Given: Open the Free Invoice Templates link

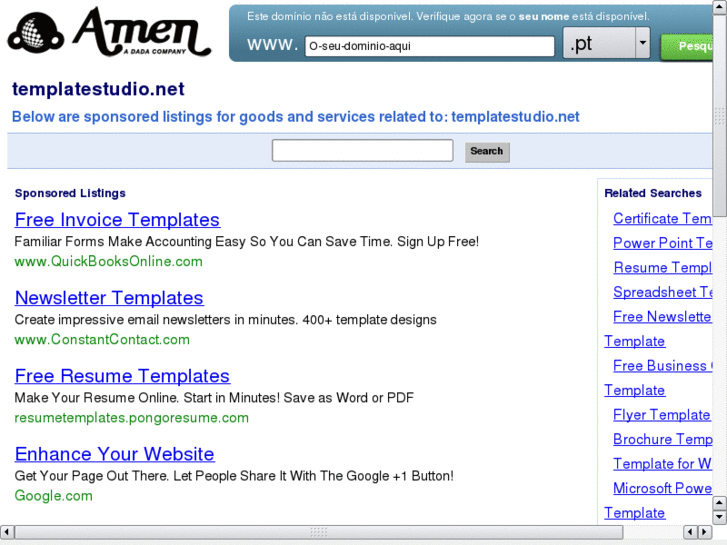Looking at the screenshot, I should pos(117,220).
